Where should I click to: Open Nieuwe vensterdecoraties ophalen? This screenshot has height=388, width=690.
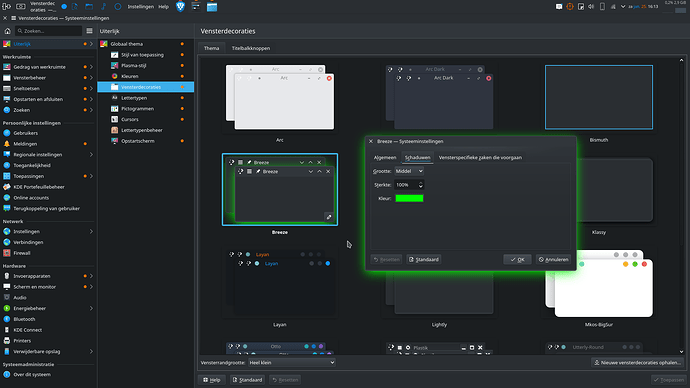[637, 362]
